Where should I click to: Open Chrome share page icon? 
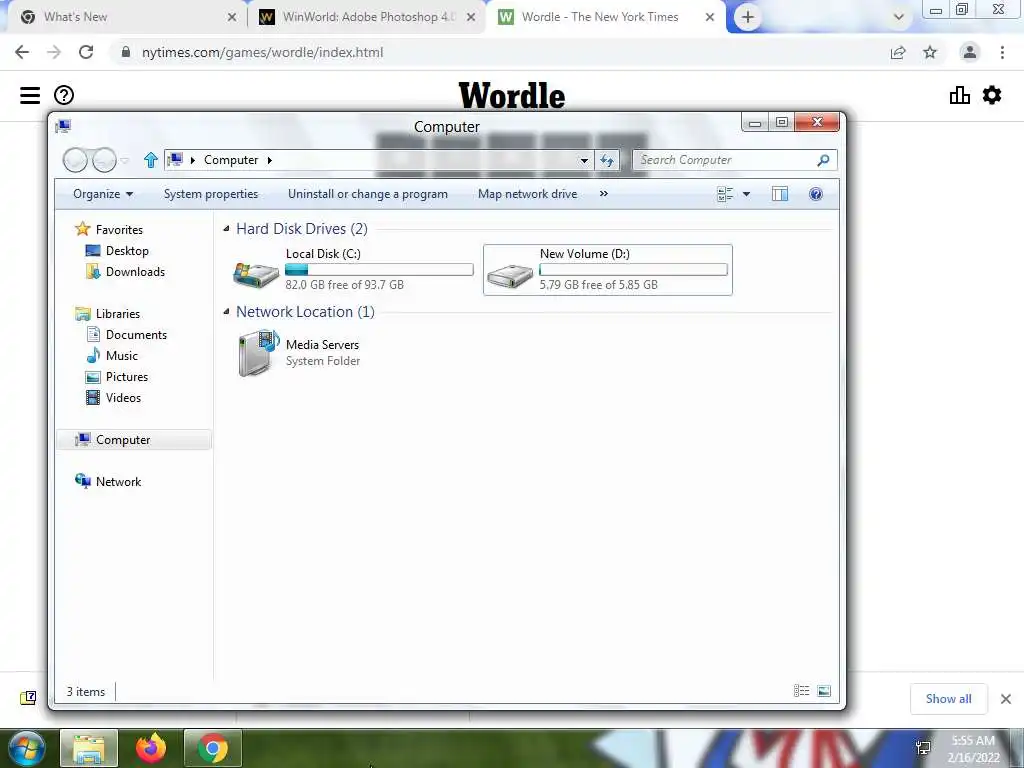coord(898,52)
